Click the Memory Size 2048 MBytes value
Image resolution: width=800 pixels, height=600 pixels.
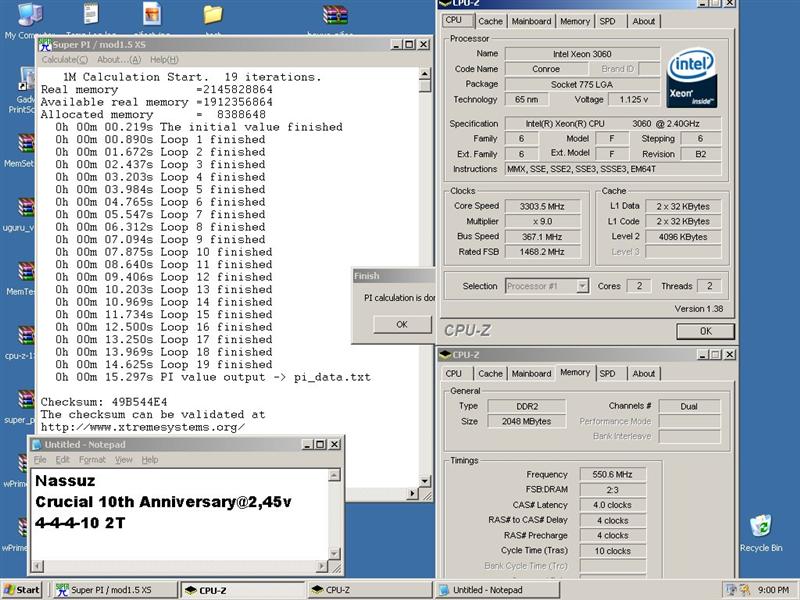pyautogui.click(x=526, y=421)
